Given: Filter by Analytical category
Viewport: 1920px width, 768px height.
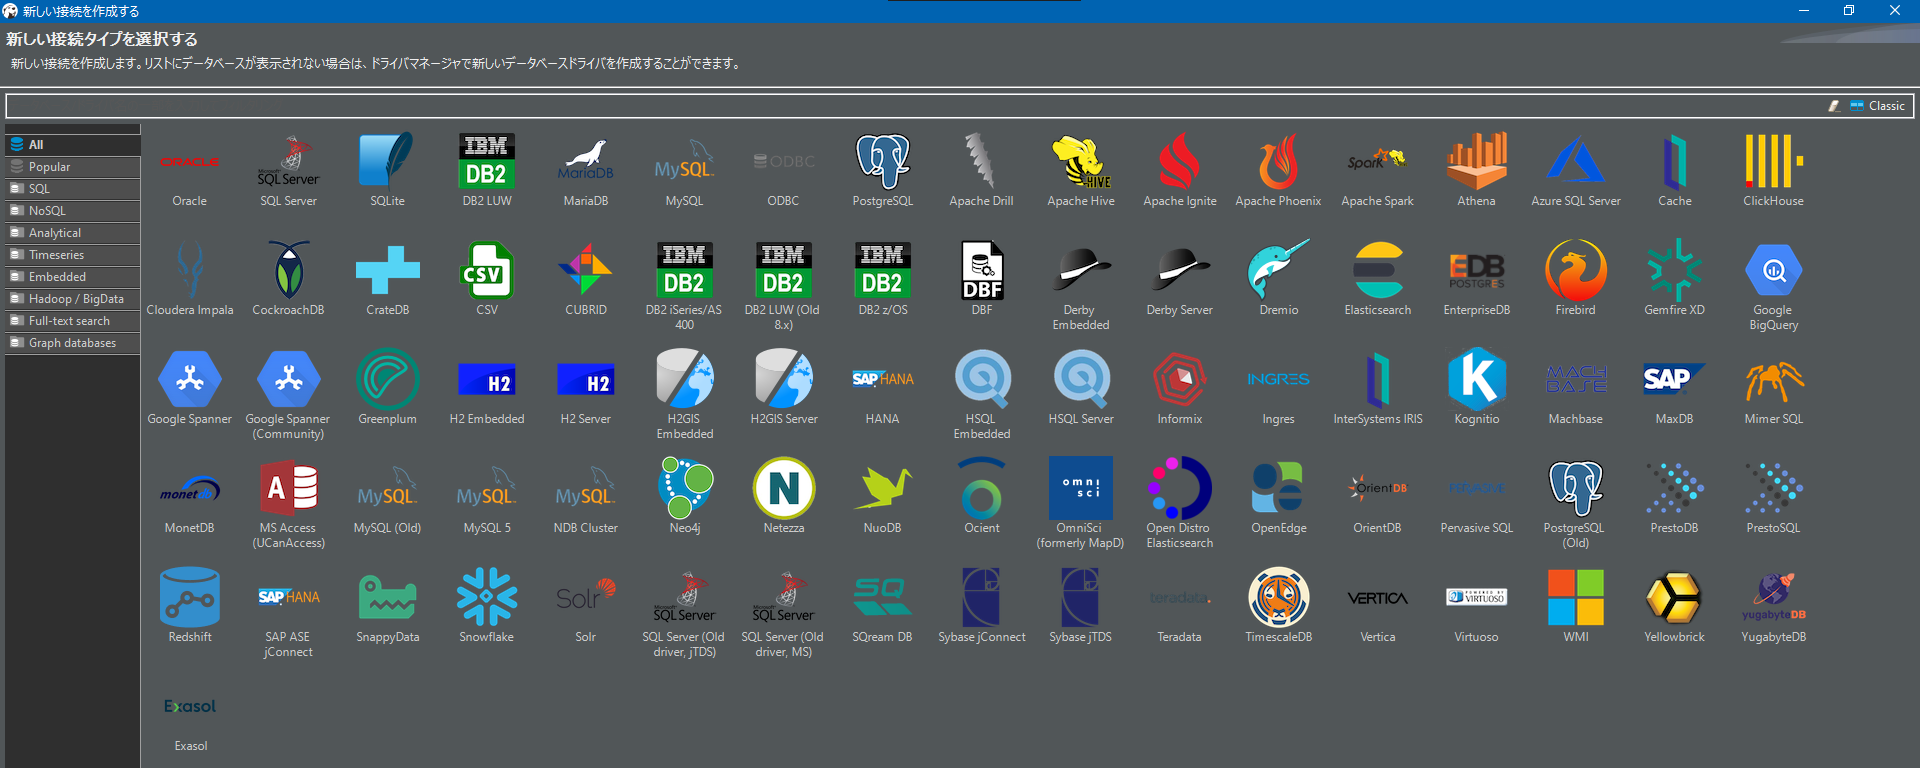Looking at the screenshot, I should (72, 233).
